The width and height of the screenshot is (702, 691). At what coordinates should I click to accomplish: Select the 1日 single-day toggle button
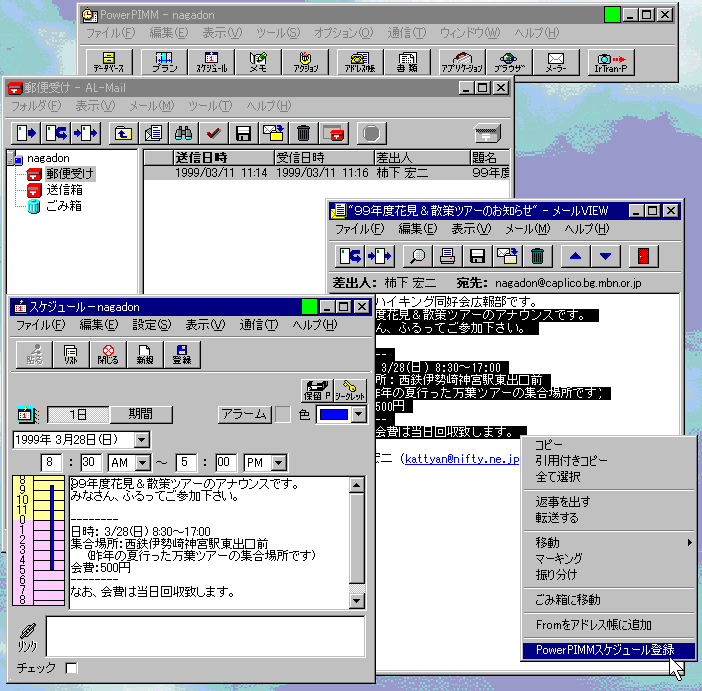pos(78,414)
